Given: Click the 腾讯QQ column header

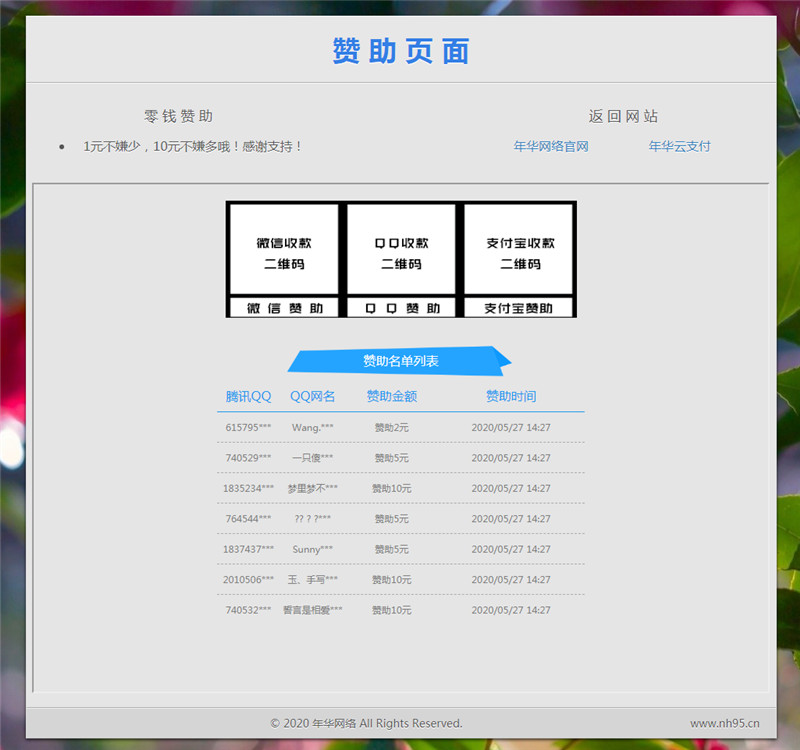Looking at the screenshot, I should [x=248, y=396].
